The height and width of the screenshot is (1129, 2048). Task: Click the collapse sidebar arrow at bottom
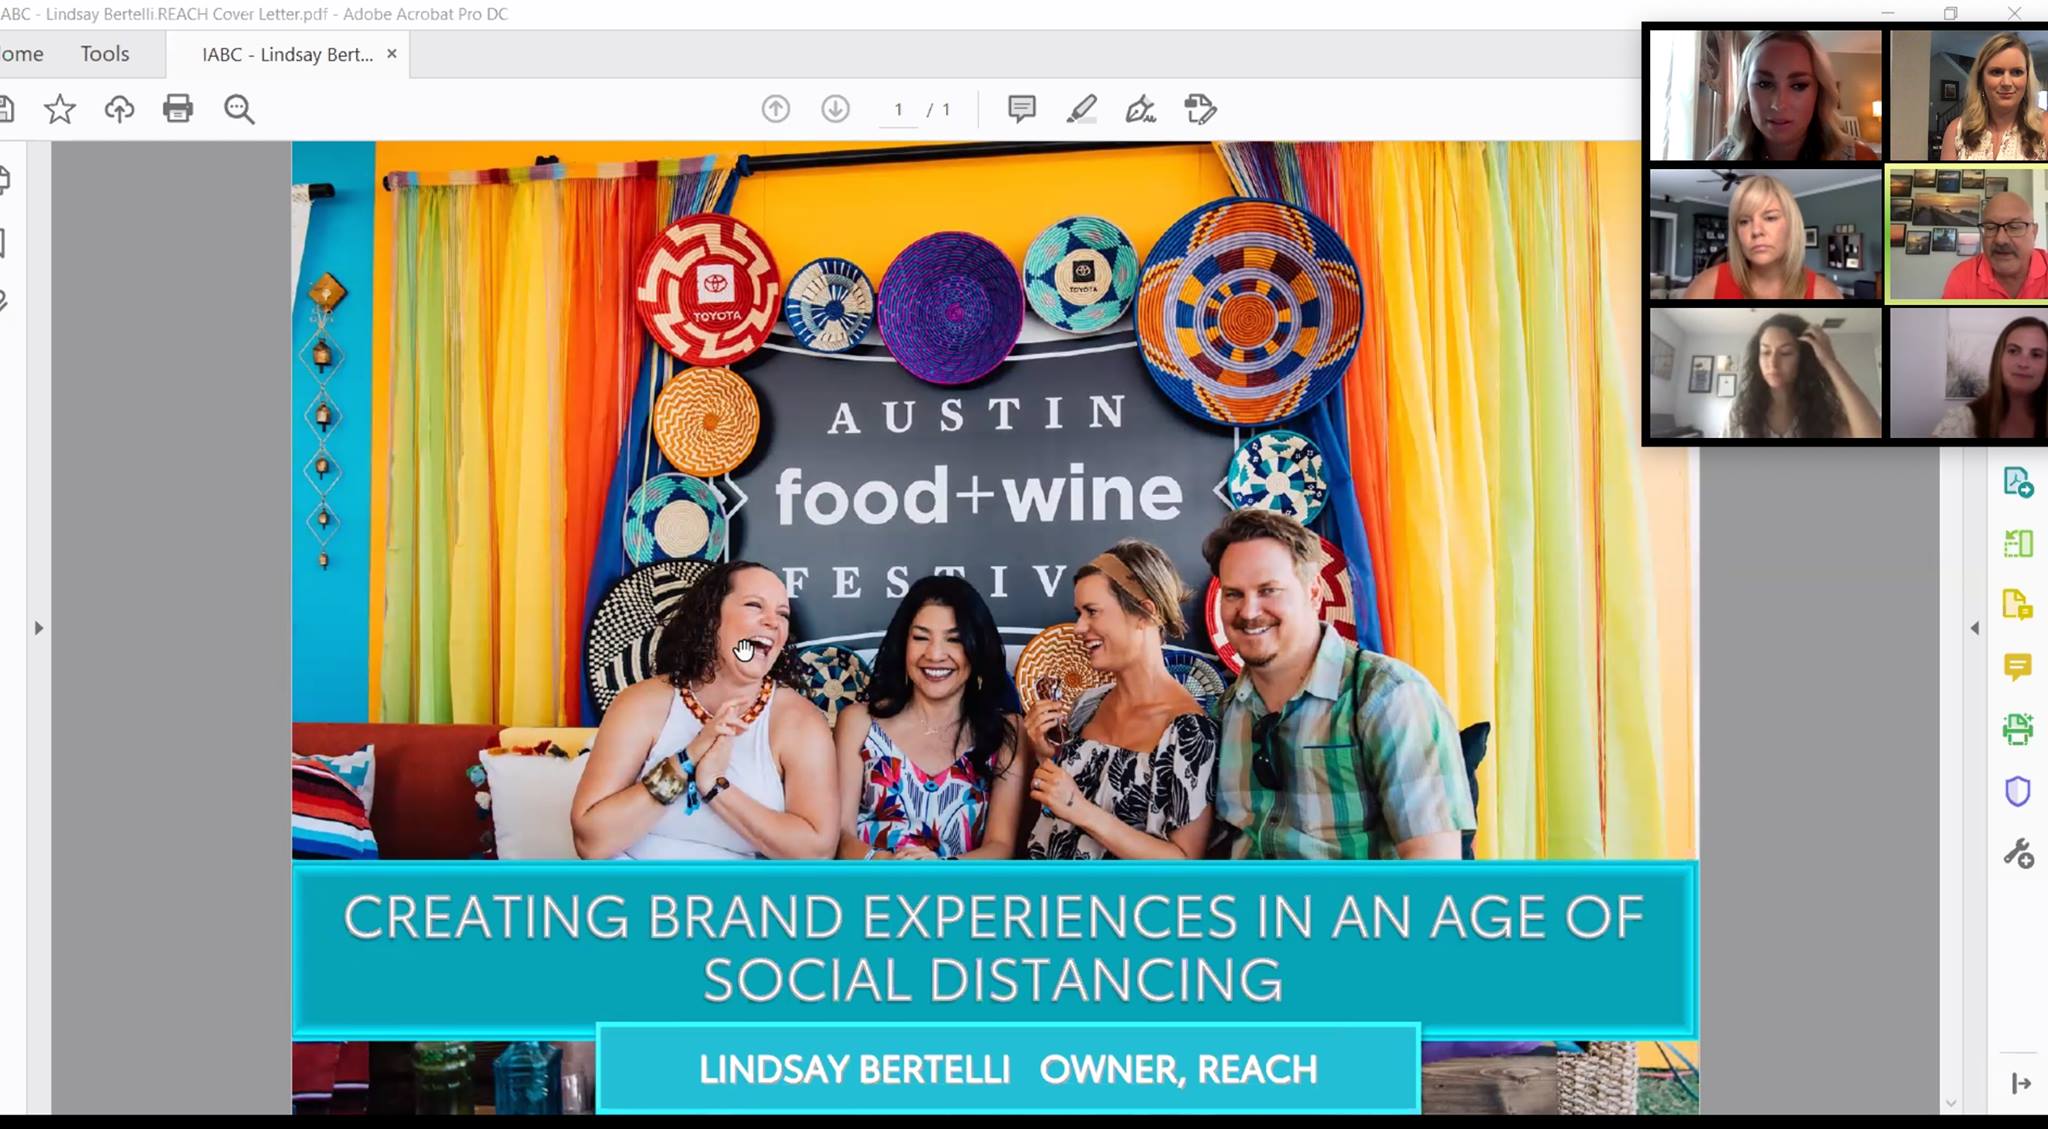click(2021, 1083)
